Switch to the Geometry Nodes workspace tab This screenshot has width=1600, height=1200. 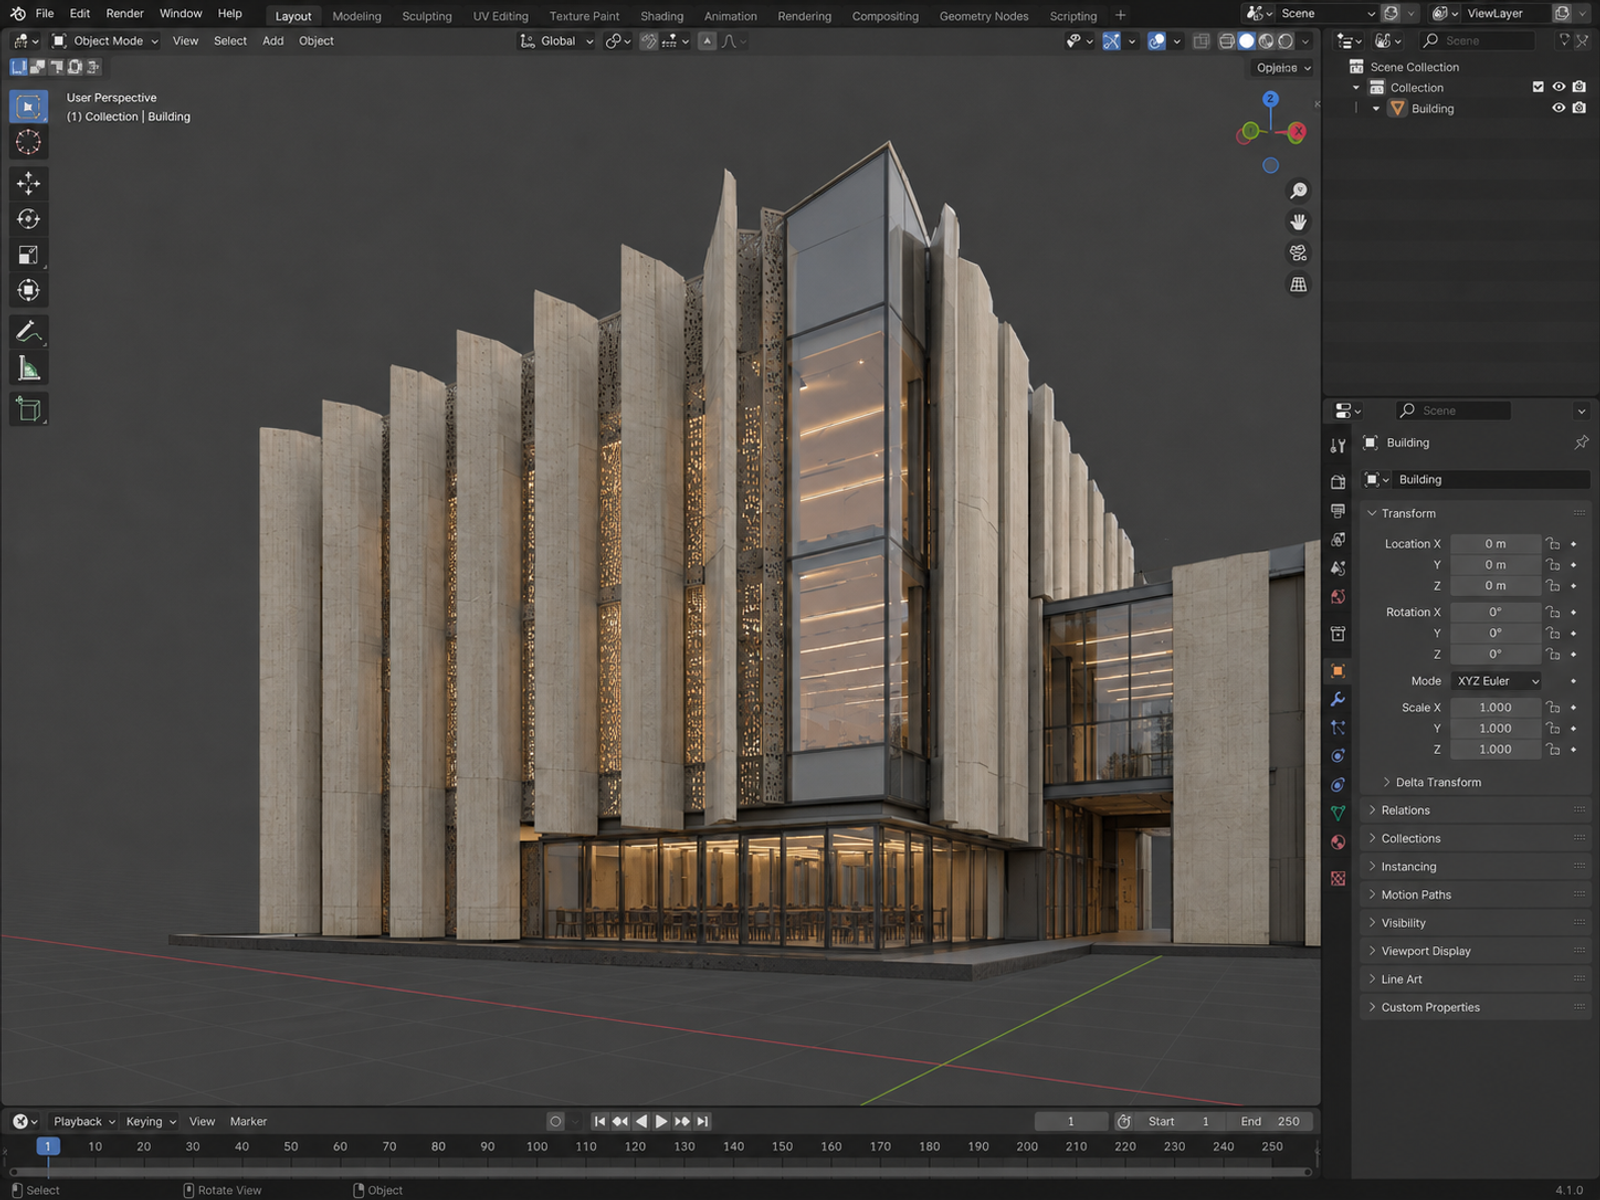tap(984, 16)
